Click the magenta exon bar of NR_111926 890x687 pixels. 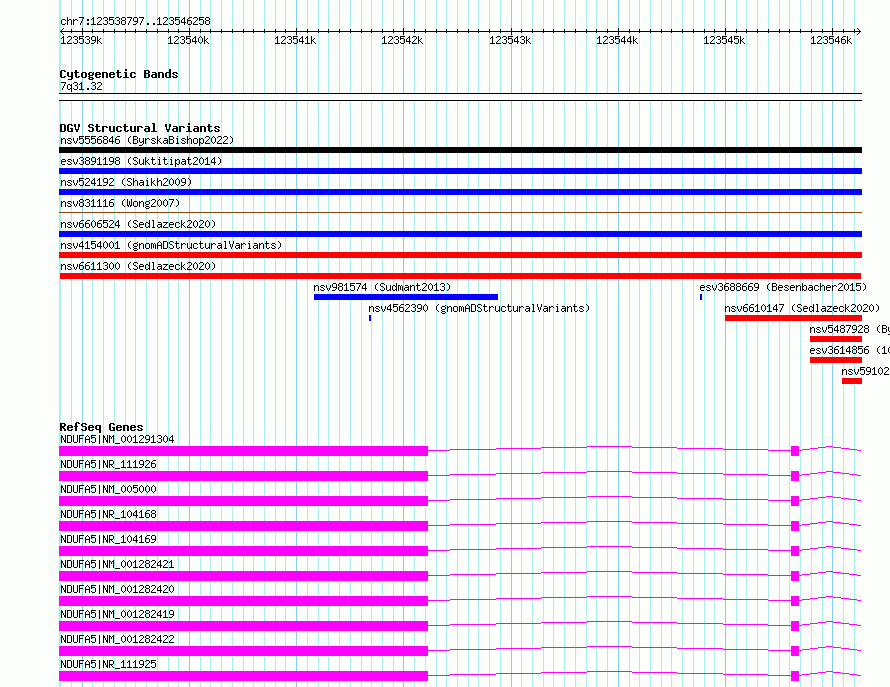click(244, 476)
